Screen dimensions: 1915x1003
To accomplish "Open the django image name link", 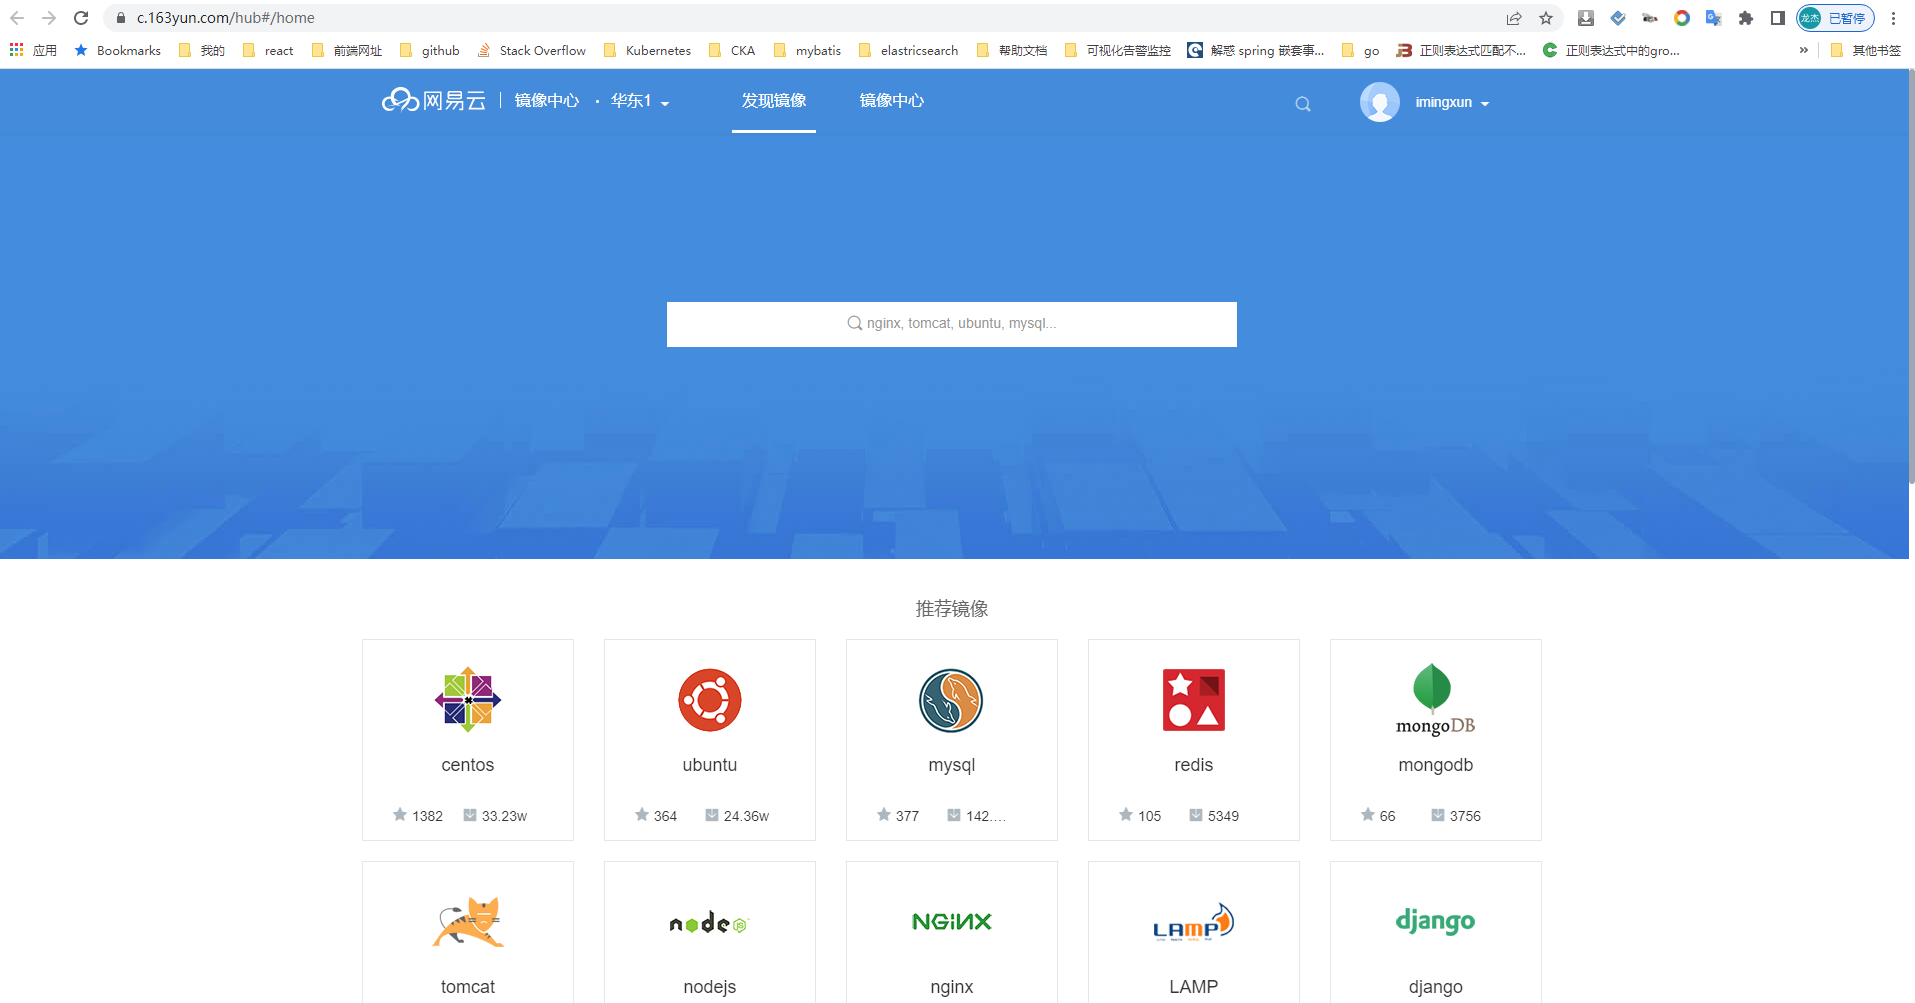I will click(x=1436, y=987).
